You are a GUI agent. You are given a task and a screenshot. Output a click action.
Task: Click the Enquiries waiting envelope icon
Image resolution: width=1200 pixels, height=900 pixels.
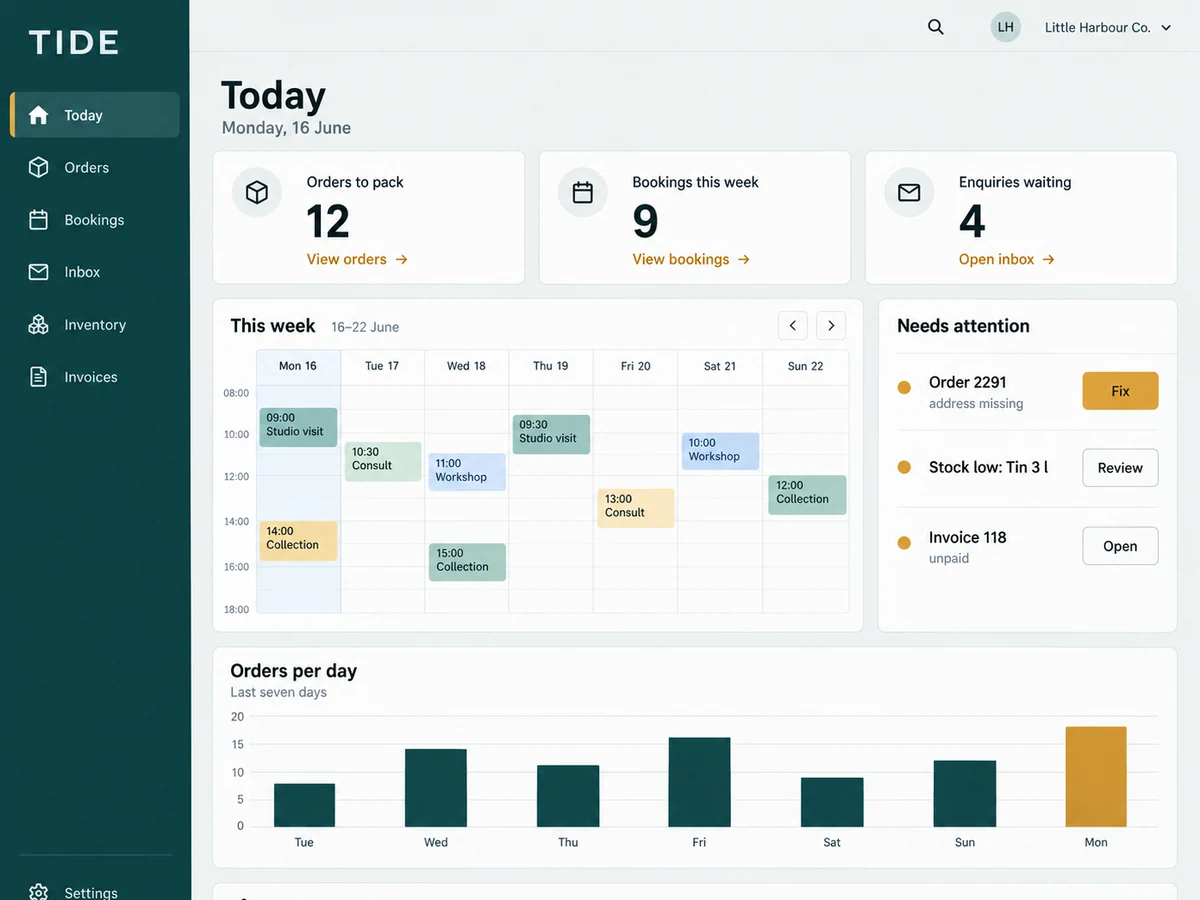pyautogui.click(x=909, y=192)
